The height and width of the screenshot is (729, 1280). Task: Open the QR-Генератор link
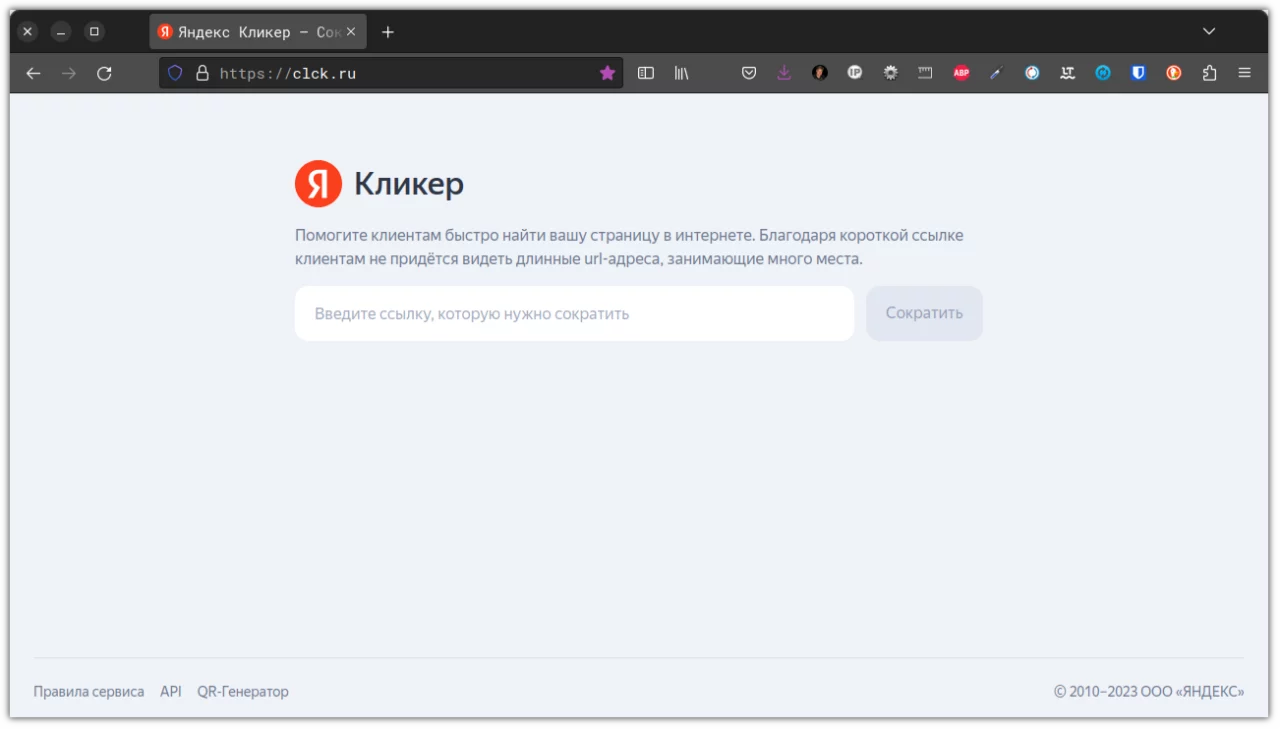click(243, 691)
